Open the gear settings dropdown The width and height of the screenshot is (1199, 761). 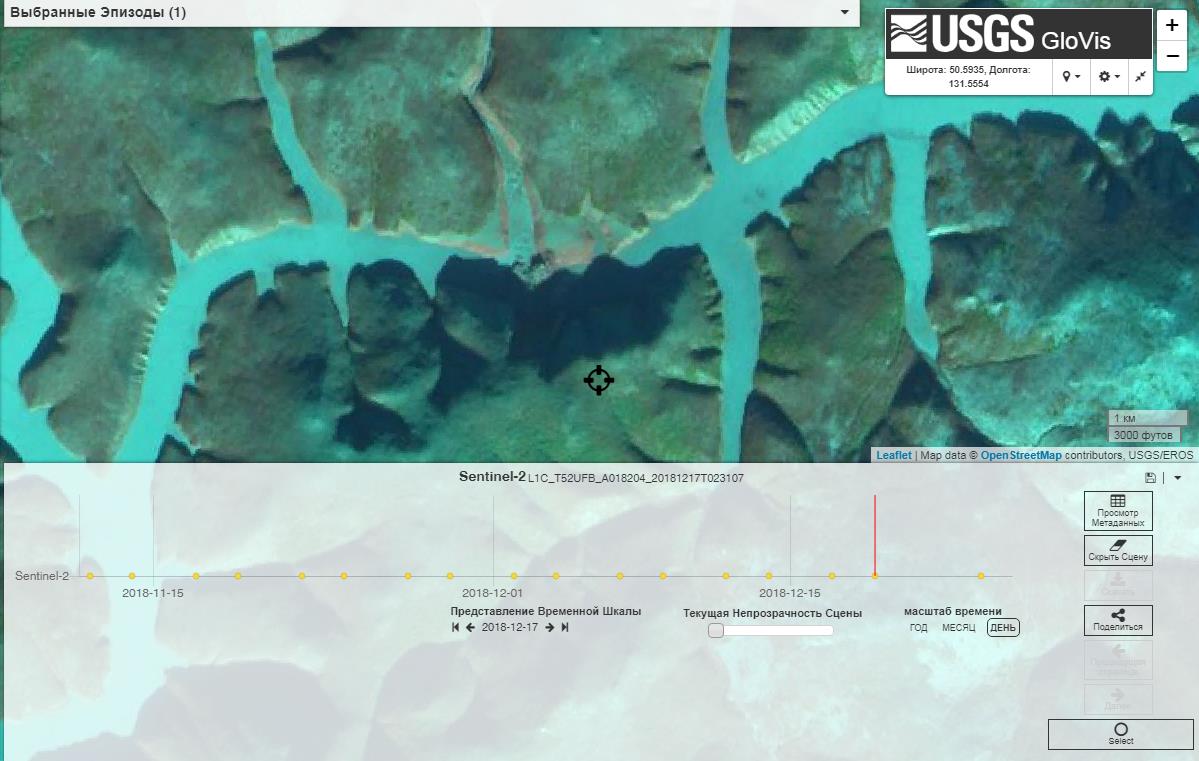pos(1109,77)
